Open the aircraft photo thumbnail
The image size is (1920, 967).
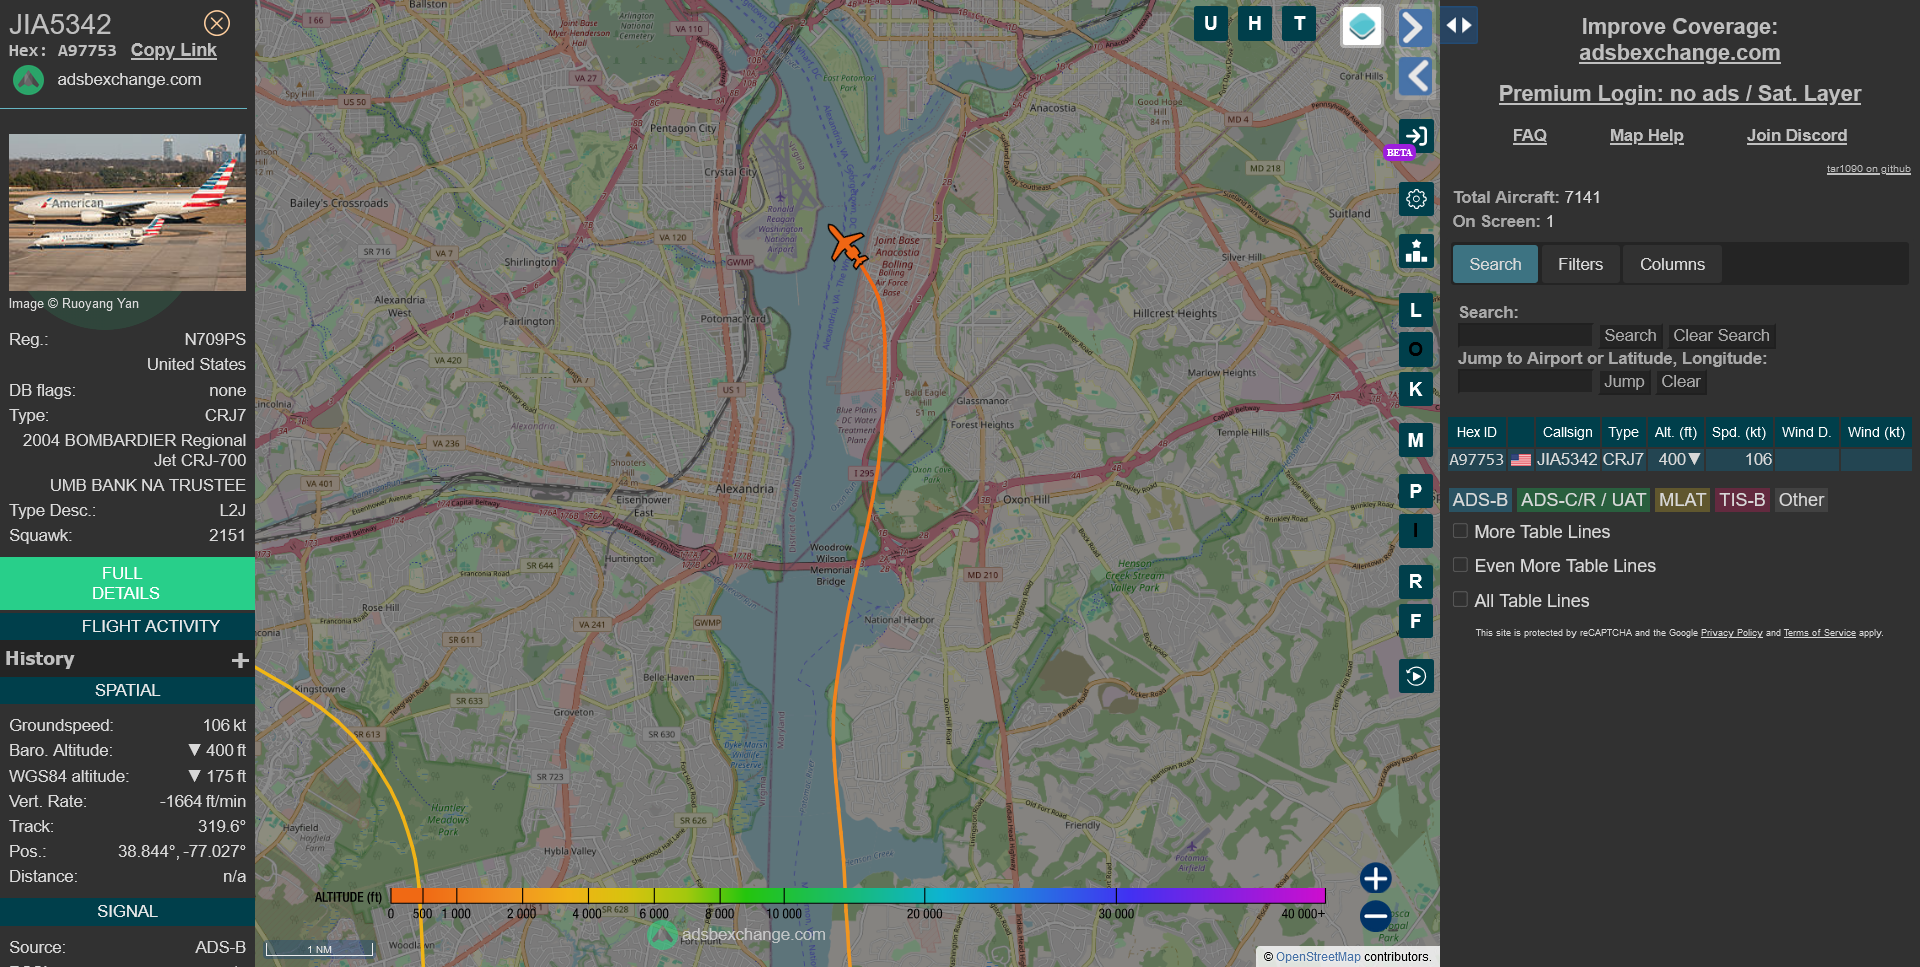tap(127, 213)
